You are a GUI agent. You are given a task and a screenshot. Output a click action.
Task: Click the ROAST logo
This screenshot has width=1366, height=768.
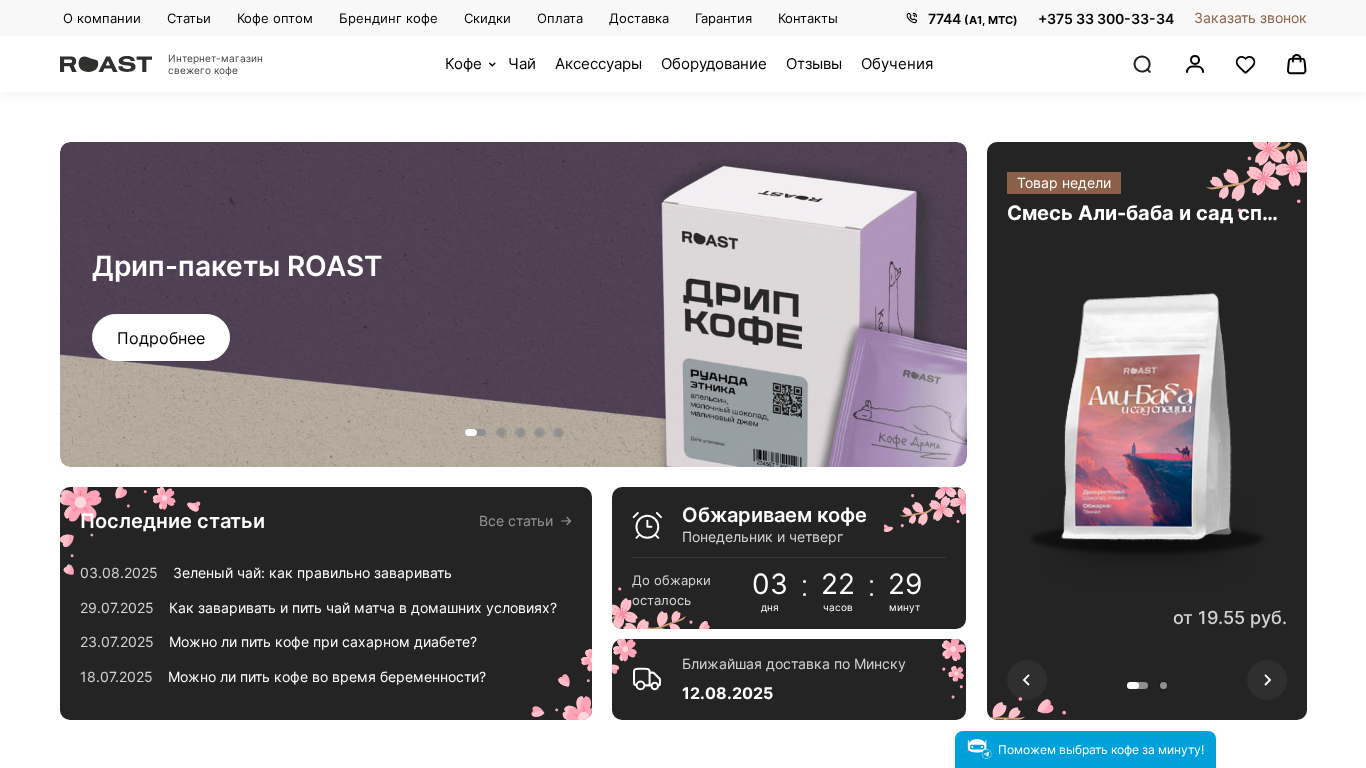tap(106, 64)
